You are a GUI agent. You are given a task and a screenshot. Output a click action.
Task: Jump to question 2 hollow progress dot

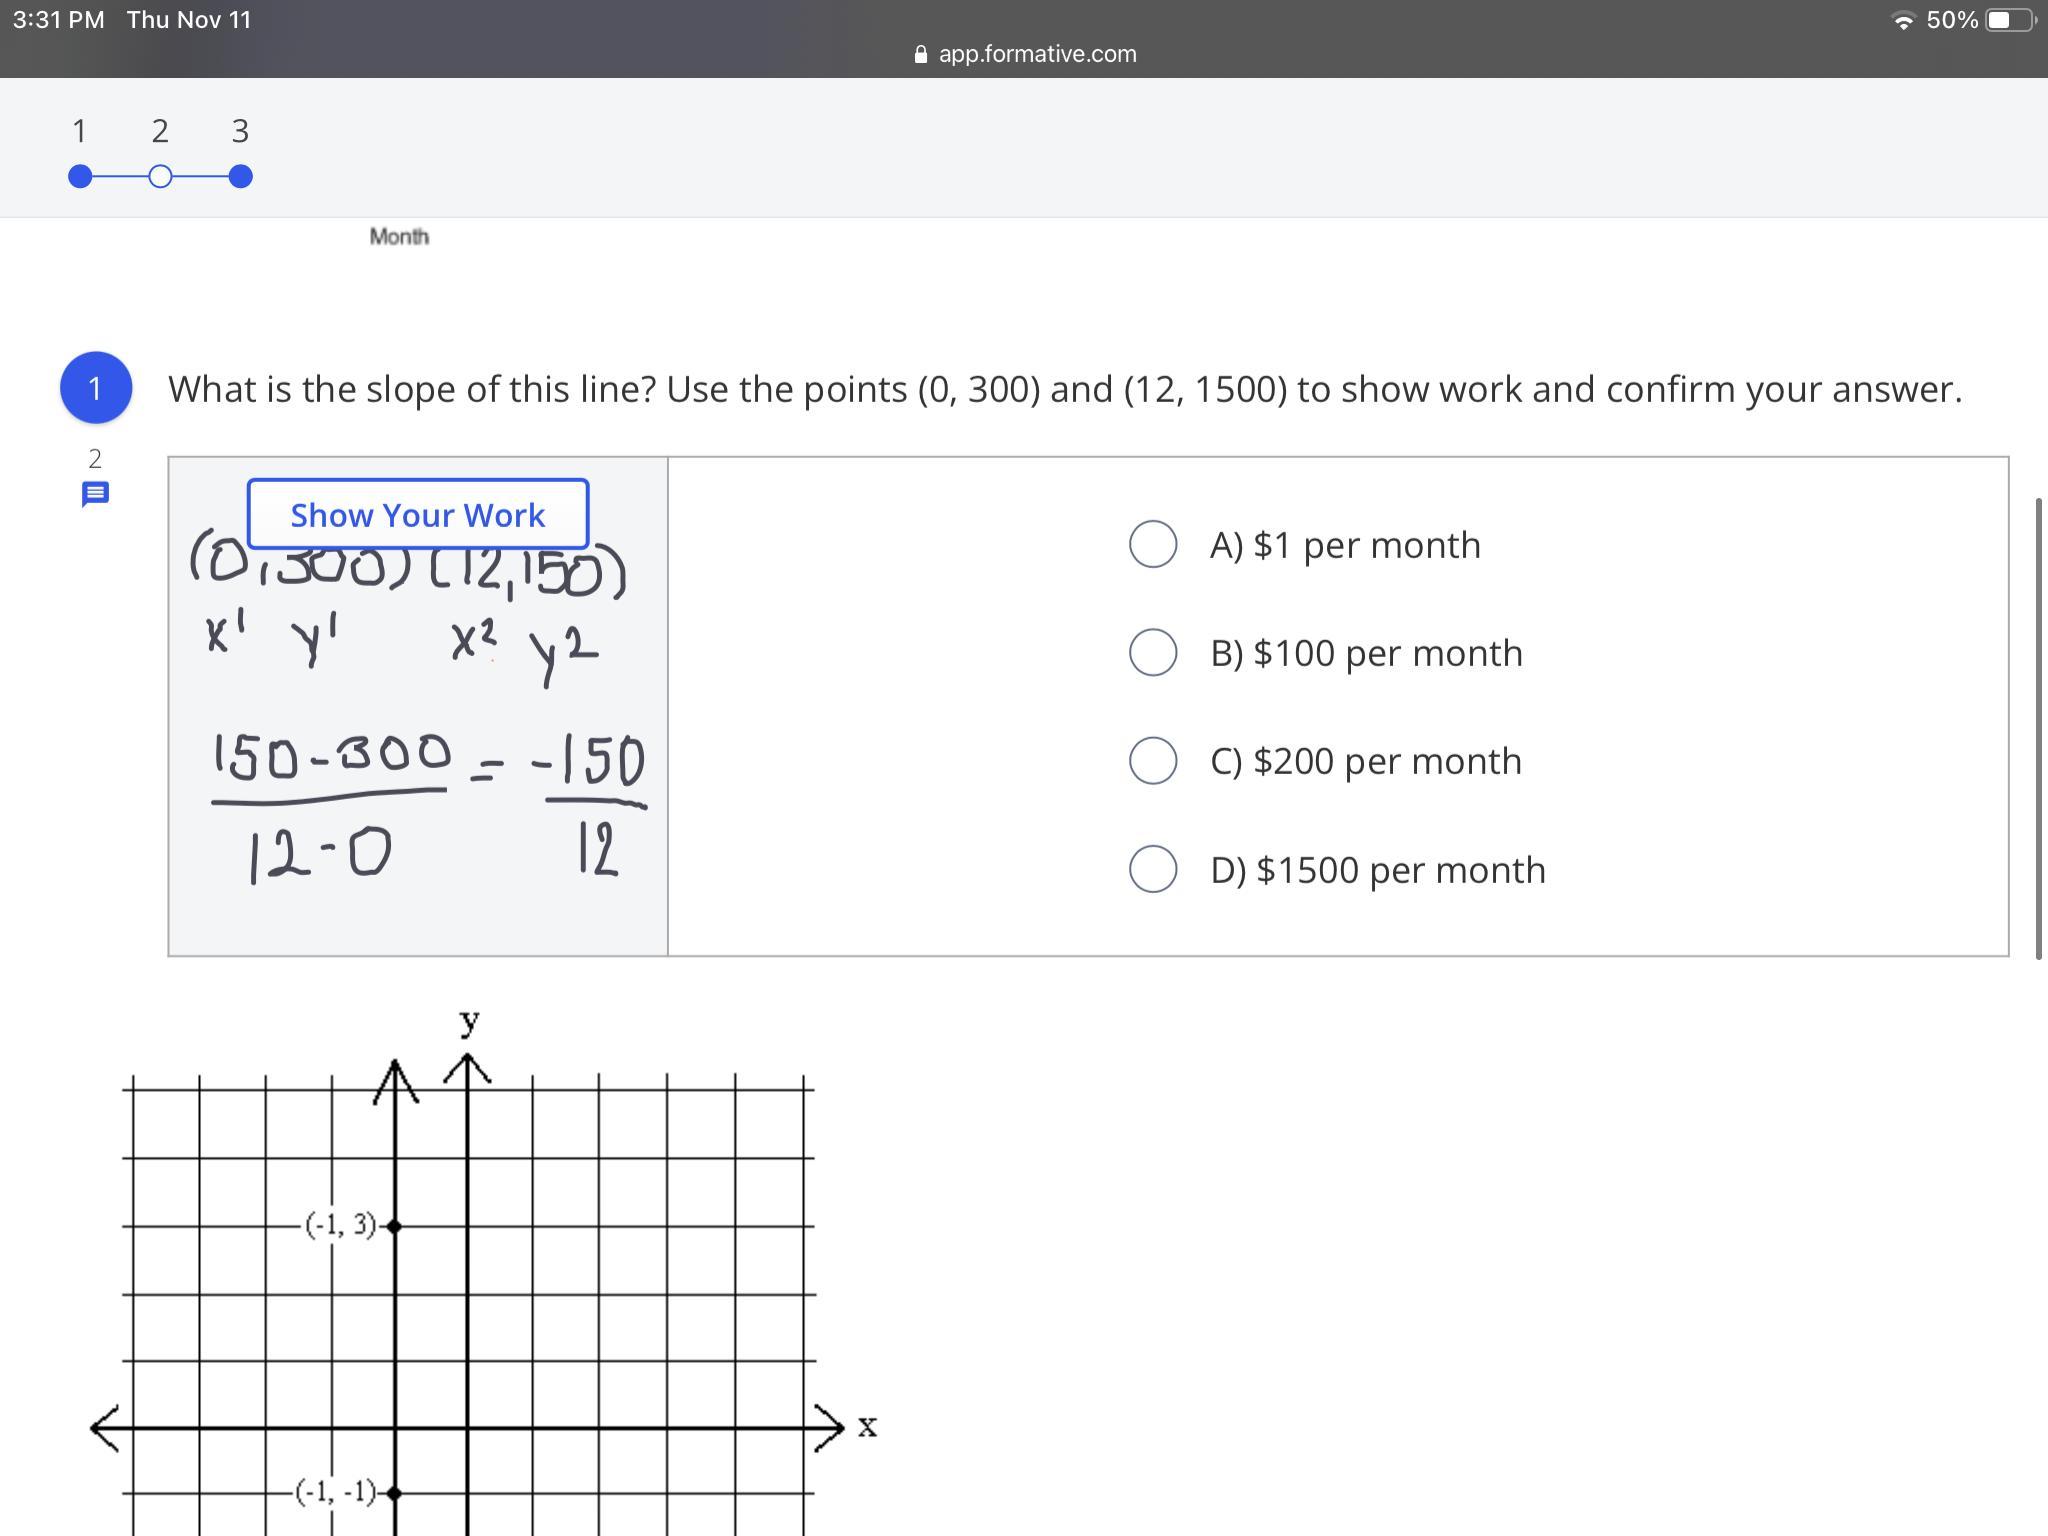(x=160, y=177)
